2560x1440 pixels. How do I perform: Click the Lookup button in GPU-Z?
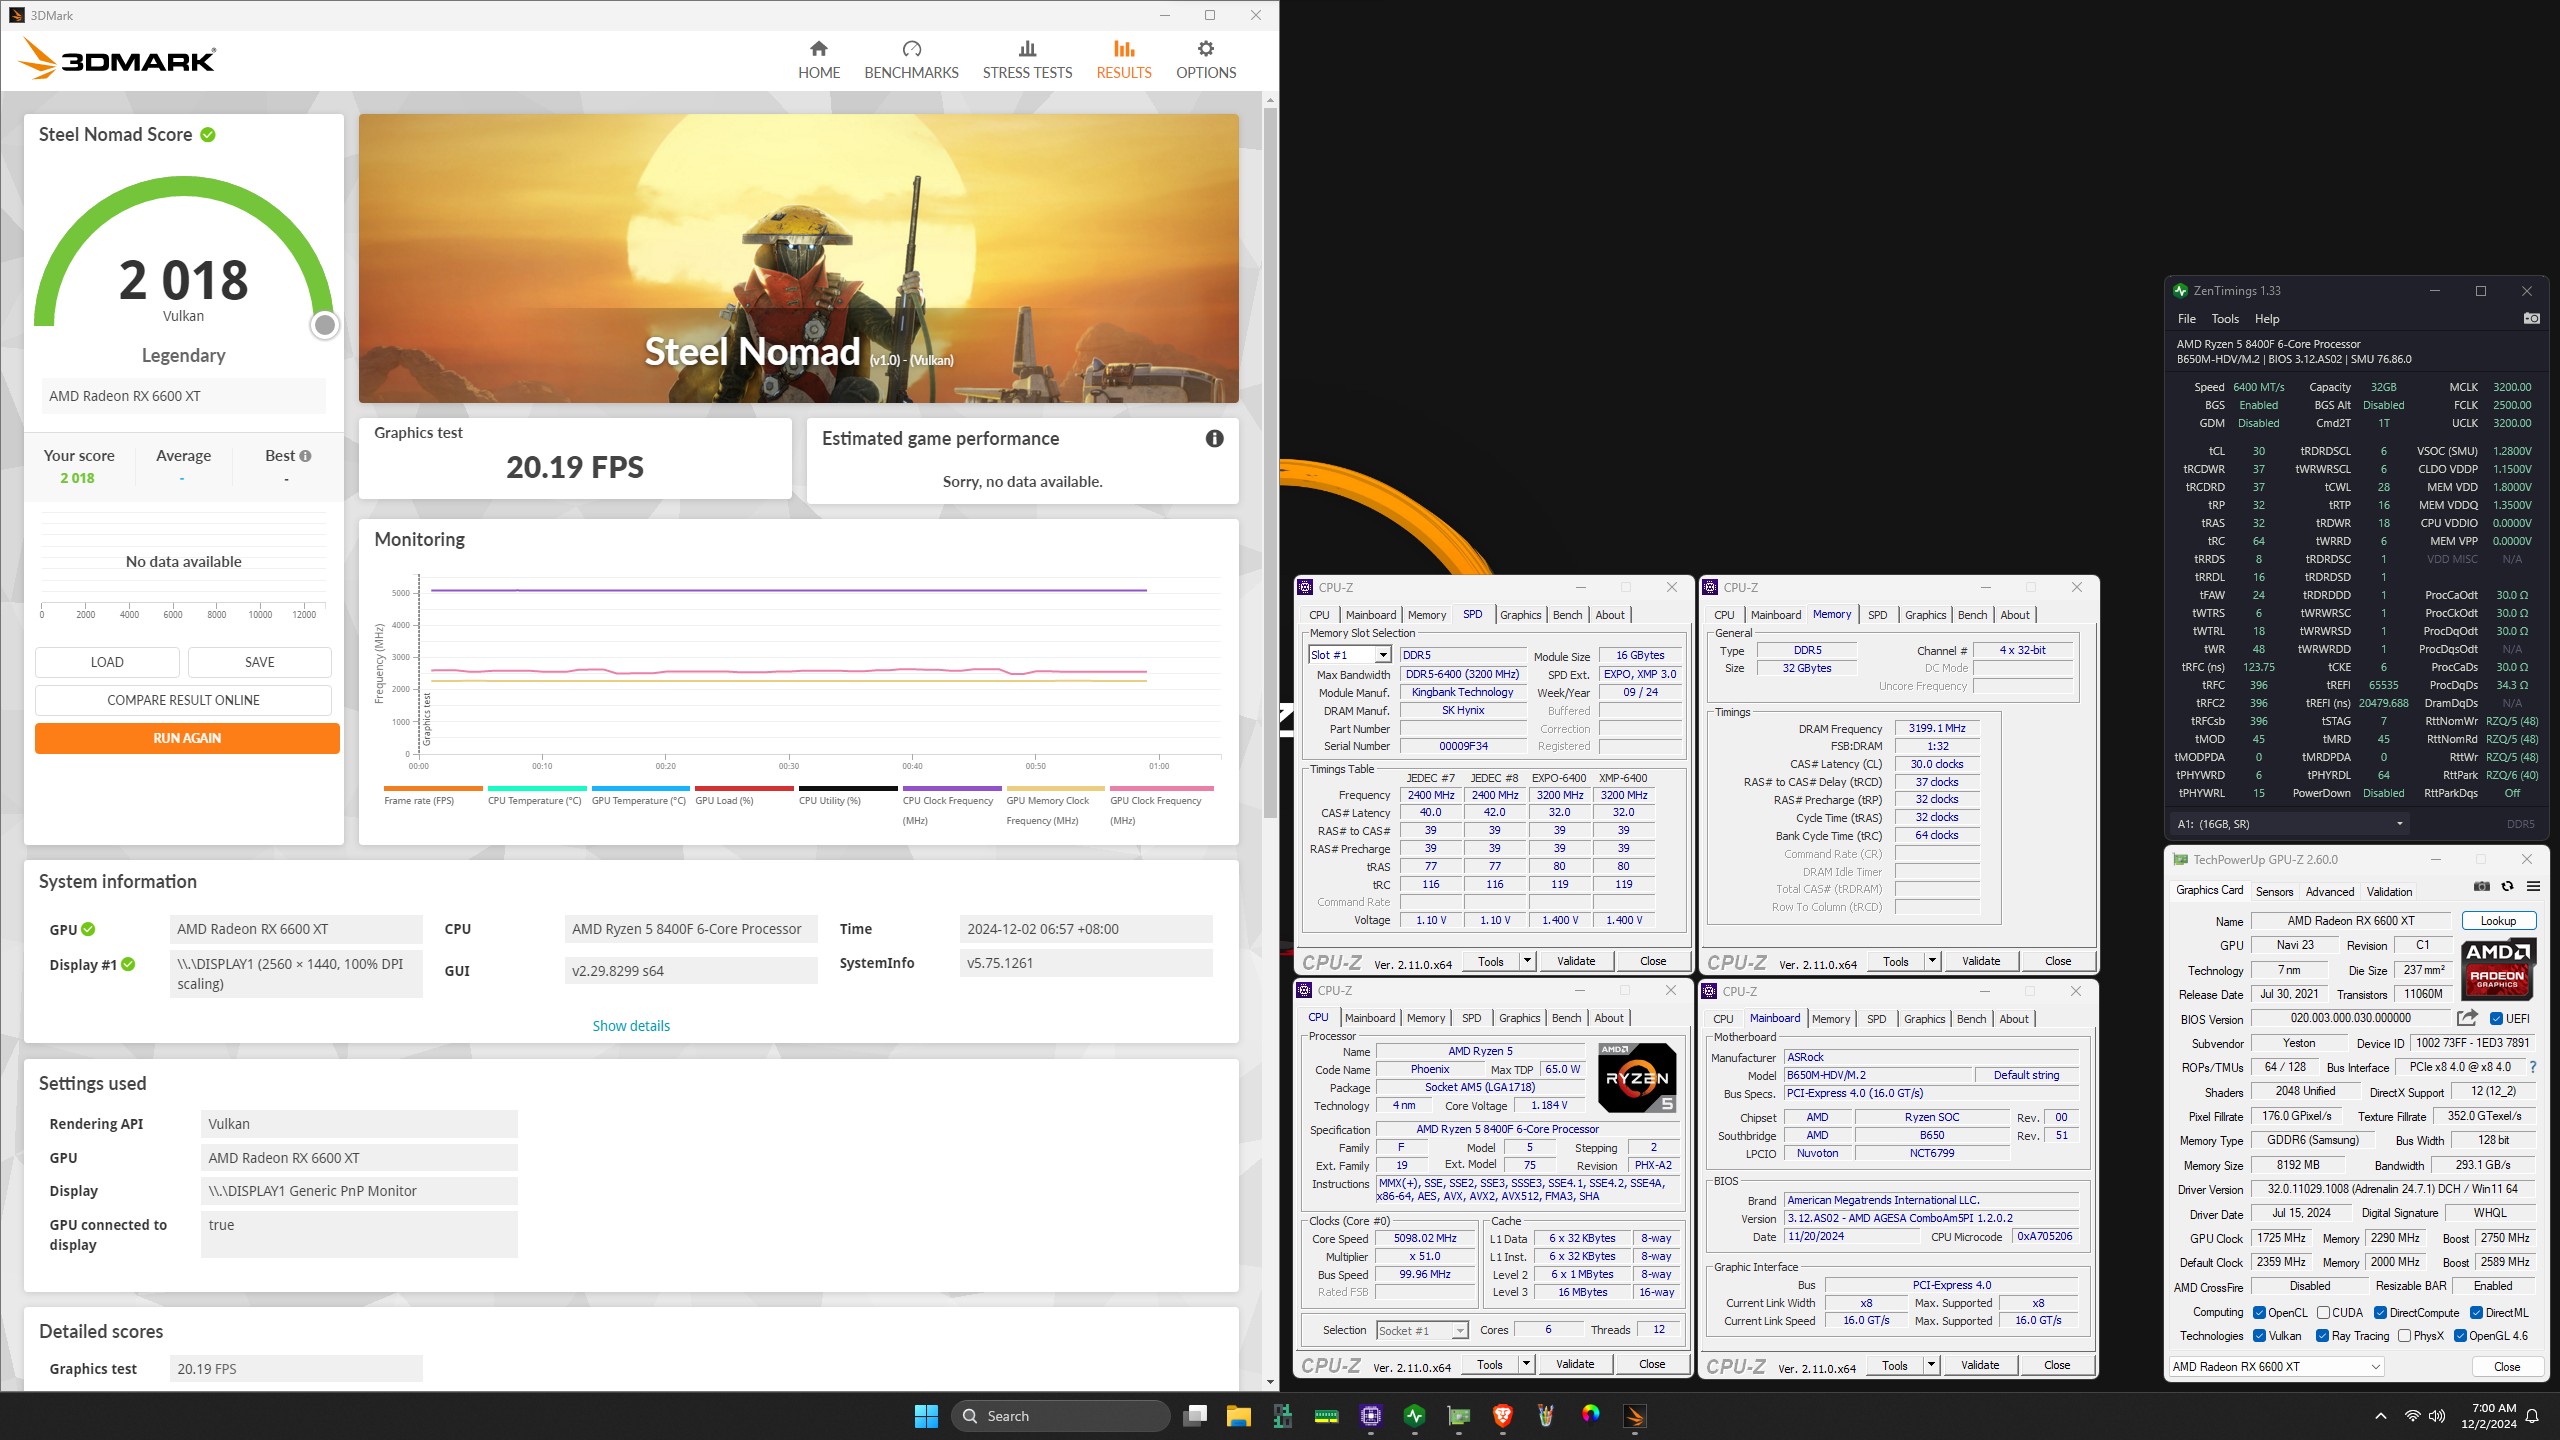click(2498, 921)
